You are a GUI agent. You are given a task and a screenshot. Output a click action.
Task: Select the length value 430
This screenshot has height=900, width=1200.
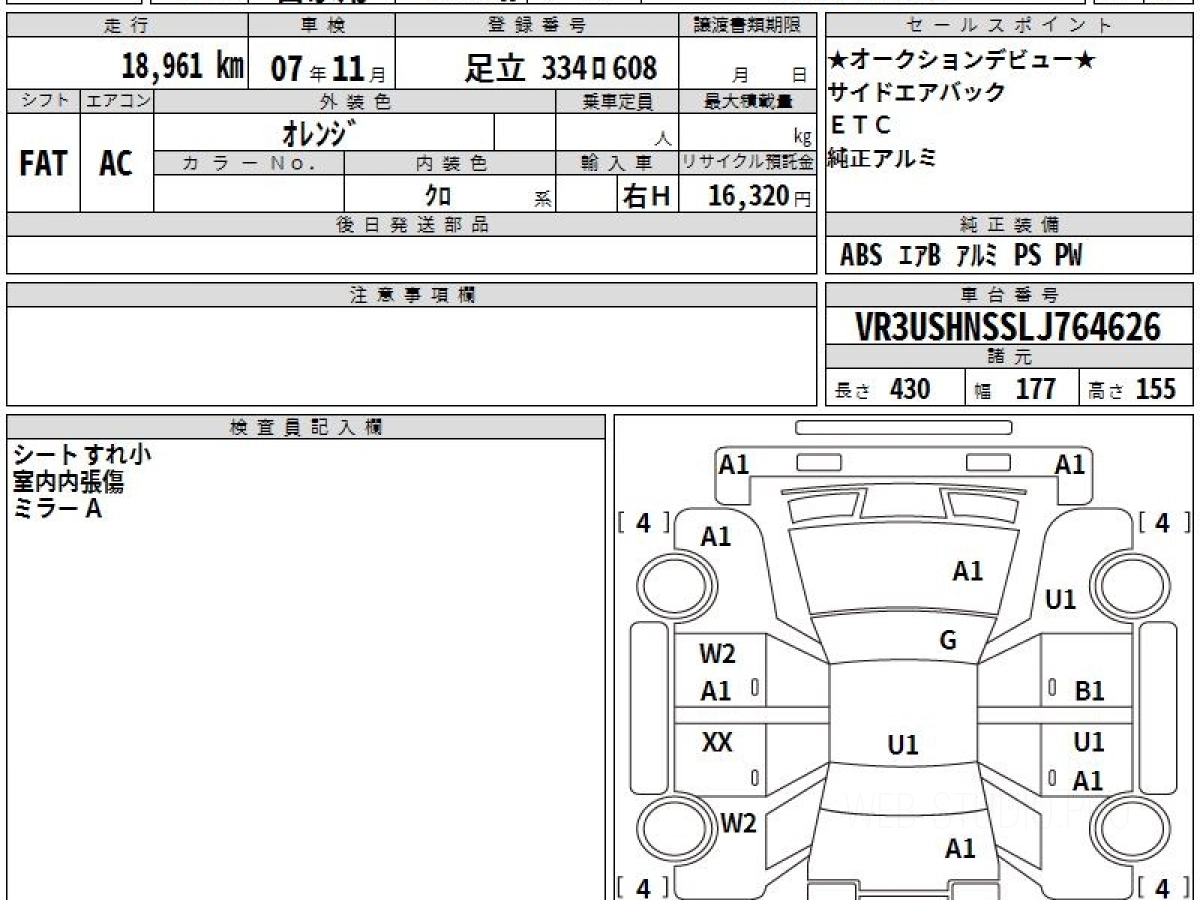click(x=910, y=389)
